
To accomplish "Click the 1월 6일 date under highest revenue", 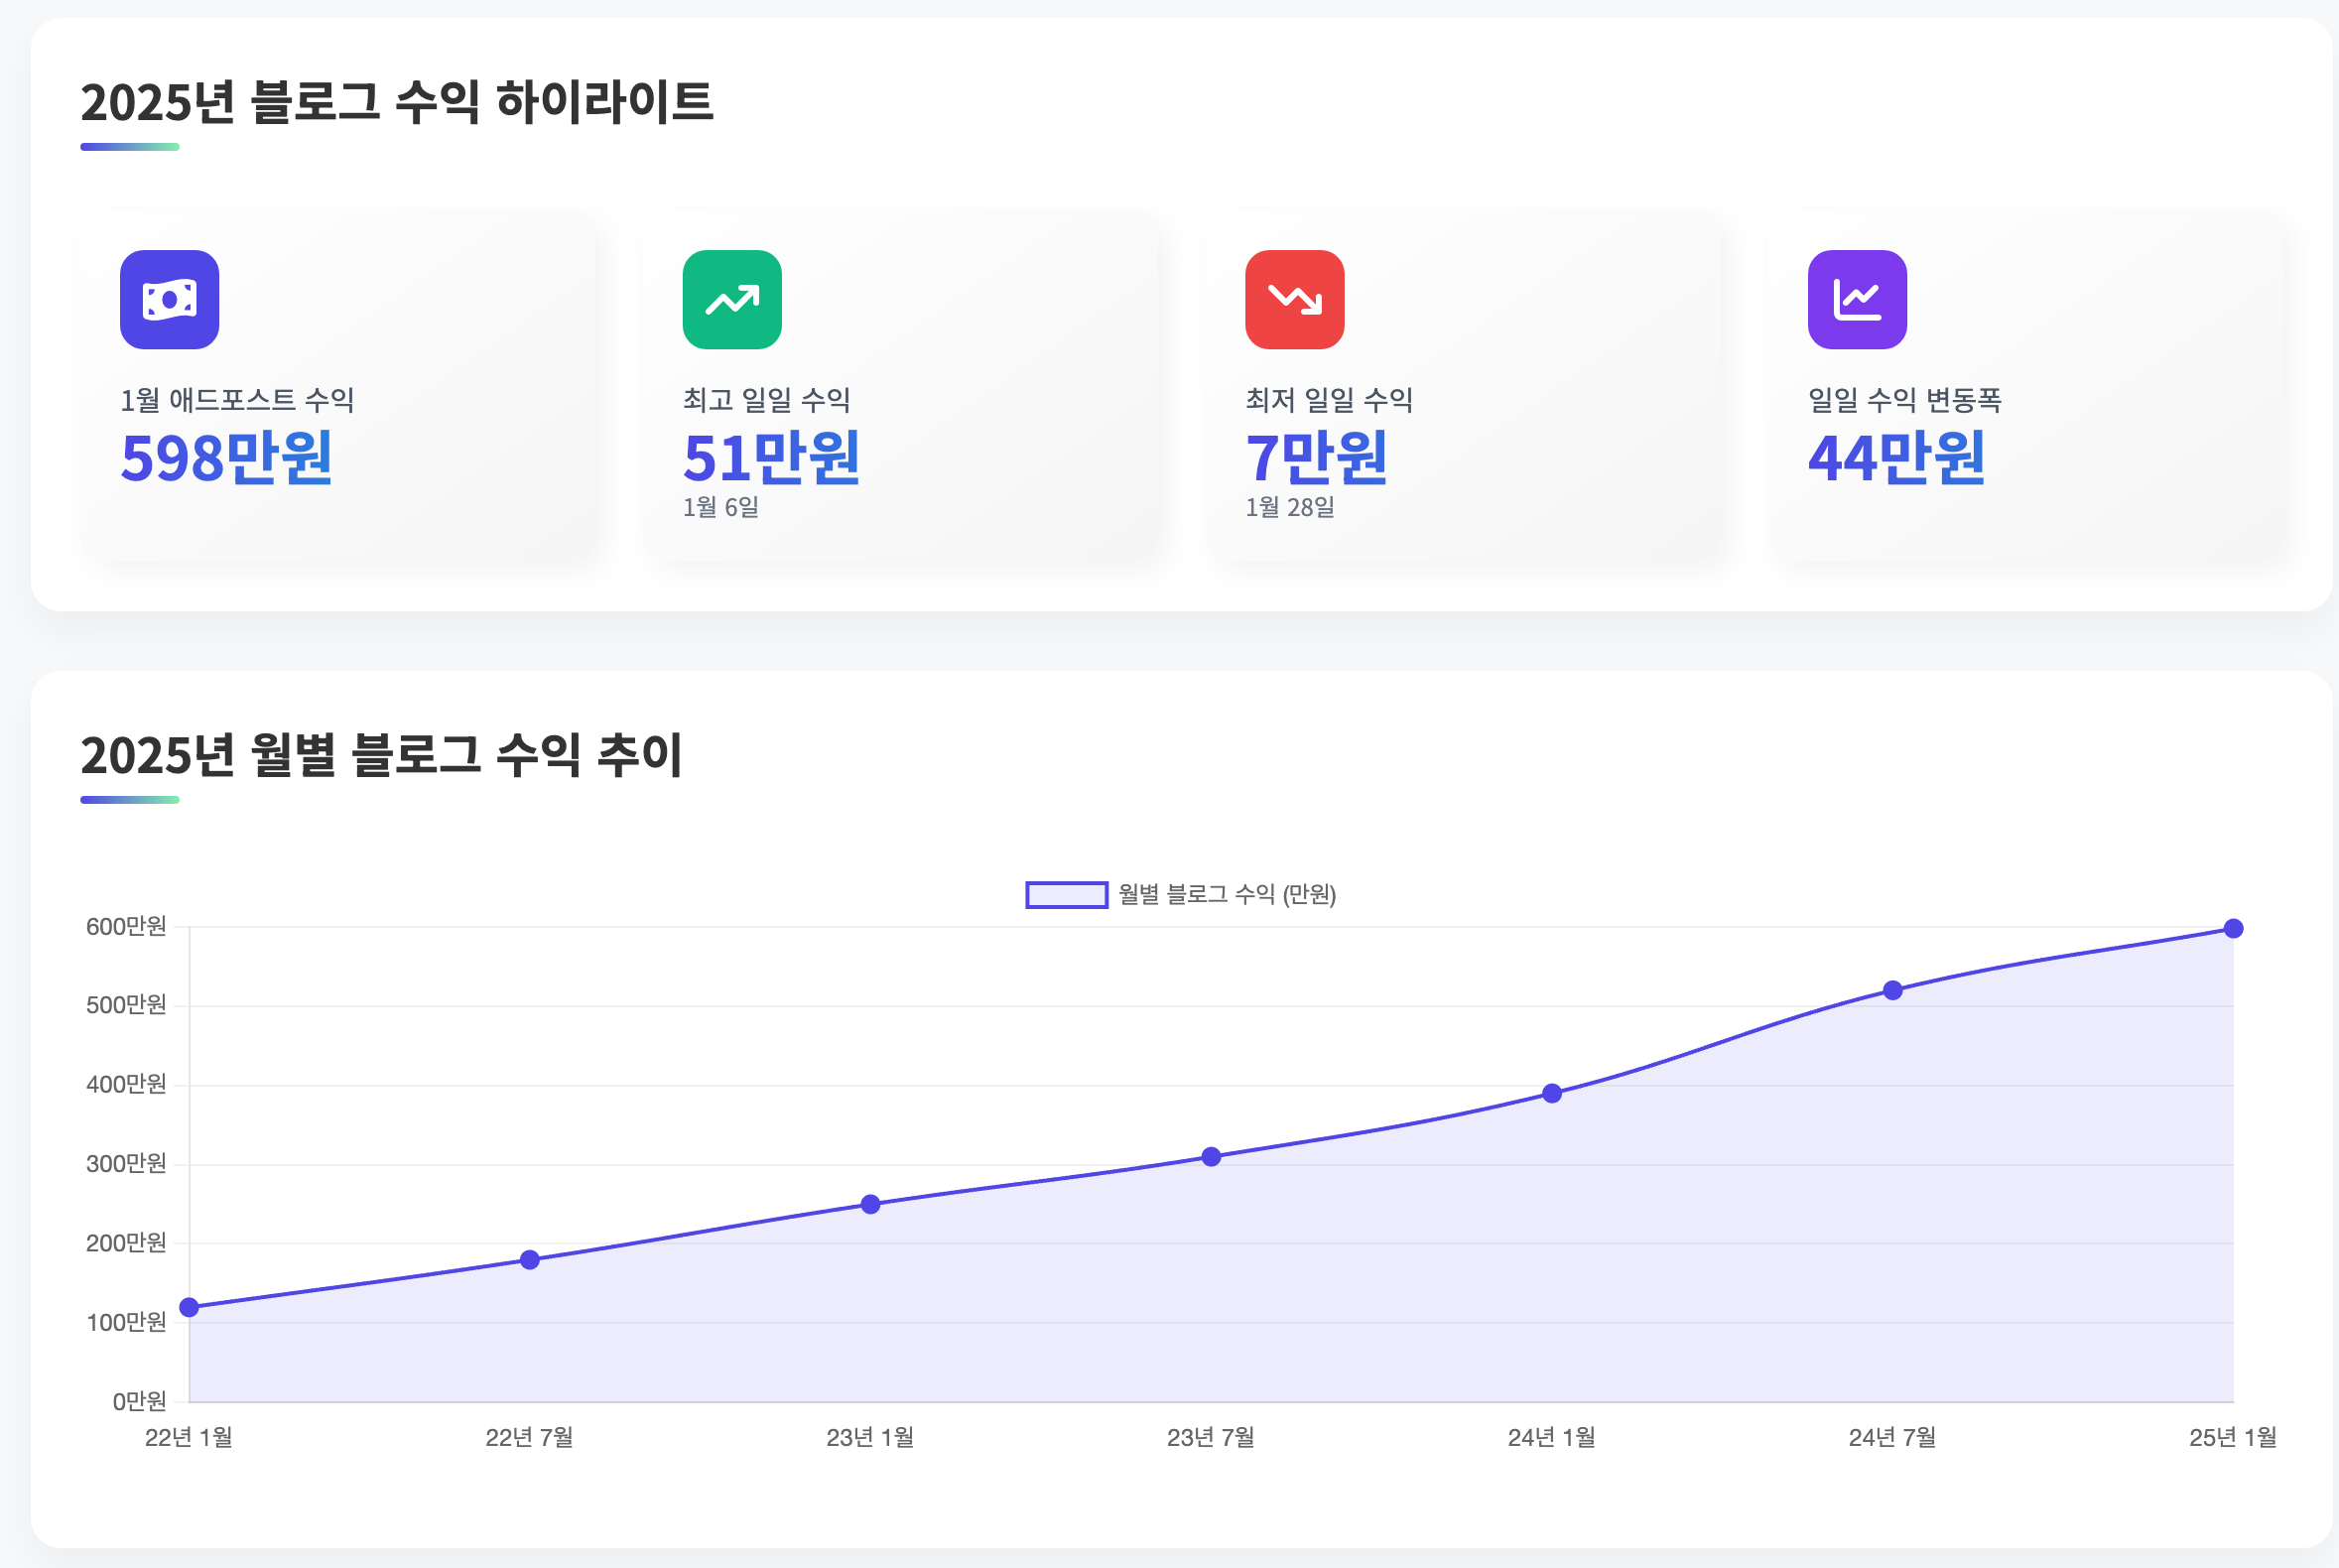I will [x=720, y=507].
